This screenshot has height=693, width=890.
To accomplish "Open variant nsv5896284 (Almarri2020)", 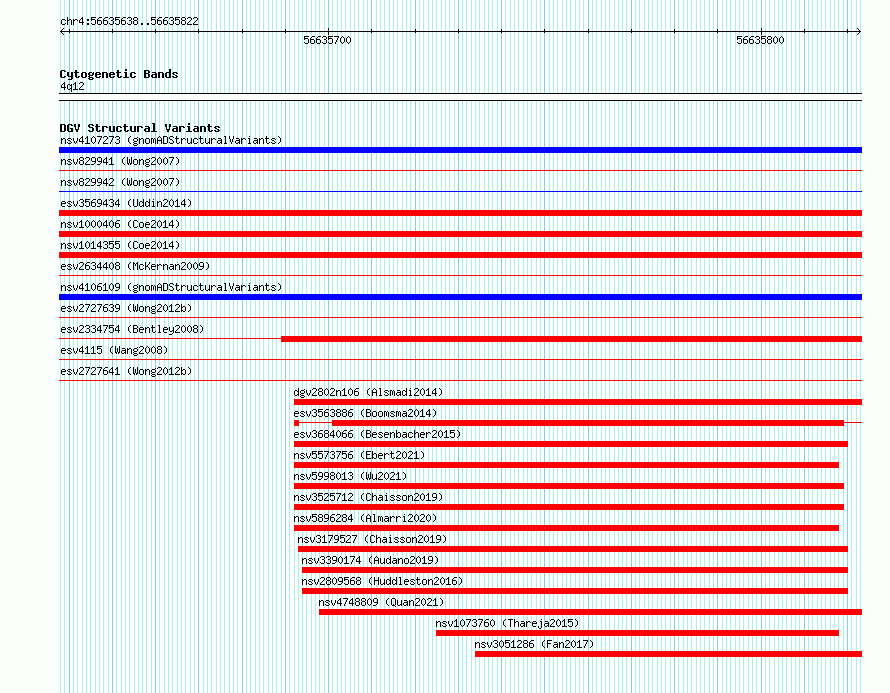I will tap(365, 518).
